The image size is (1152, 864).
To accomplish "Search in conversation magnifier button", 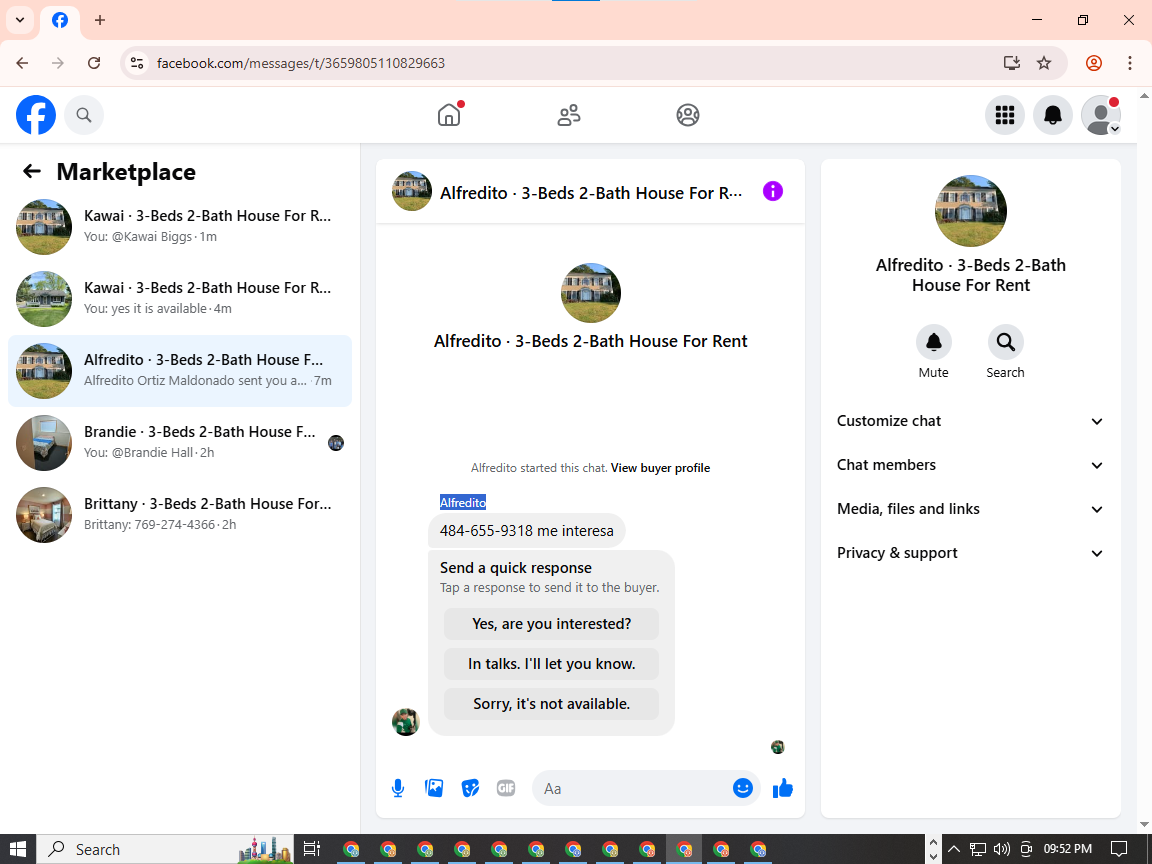I will pos(1005,342).
